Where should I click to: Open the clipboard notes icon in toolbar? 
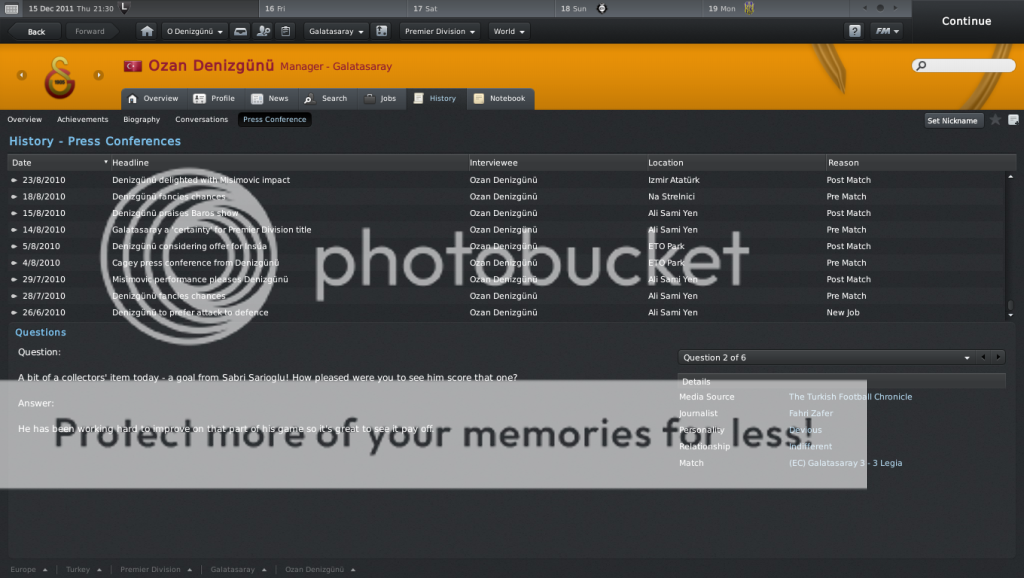pyautogui.click(x=285, y=31)
